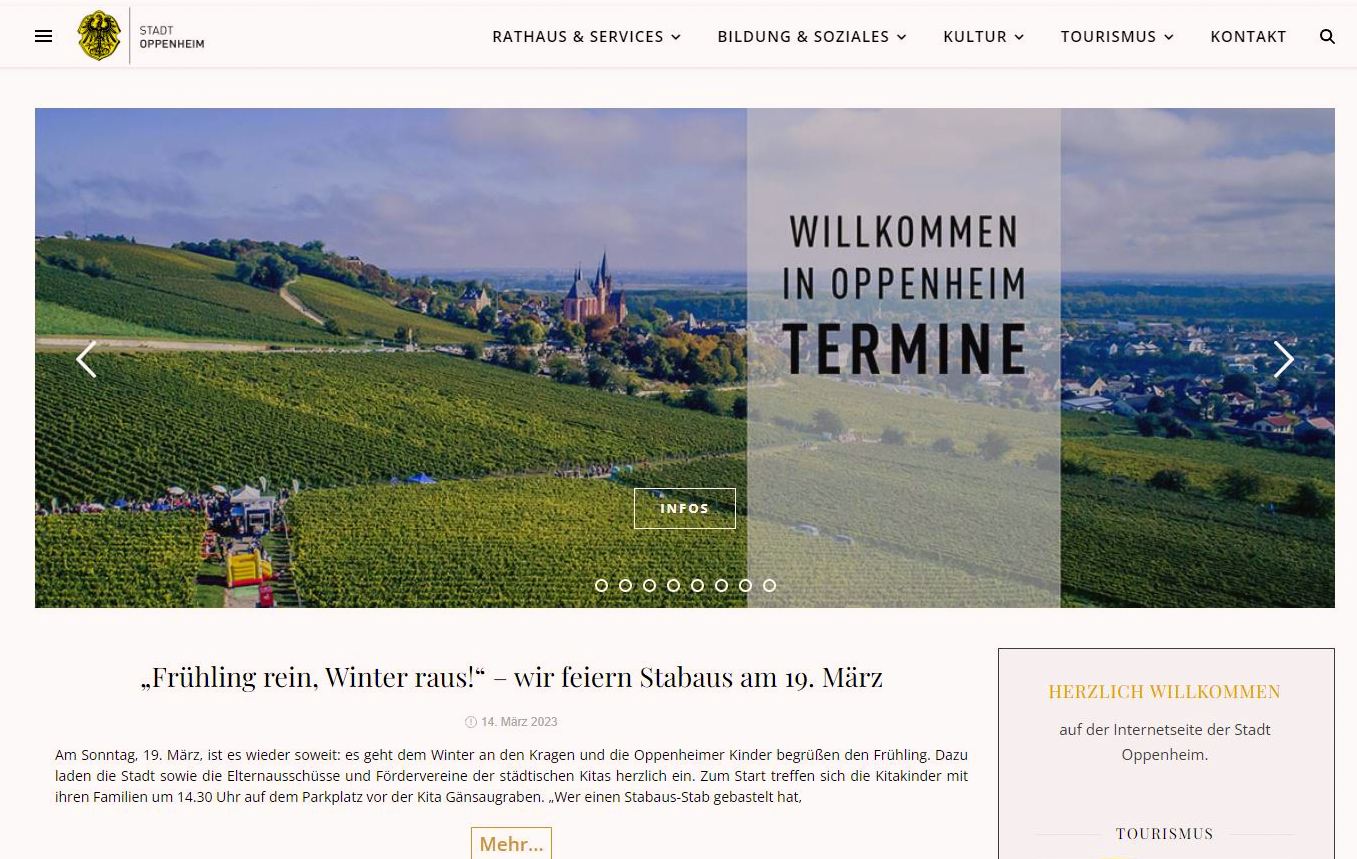Open the Kontakt menu item
Viewport: 1357px width, 859px height.
[x=1248, y=36]
